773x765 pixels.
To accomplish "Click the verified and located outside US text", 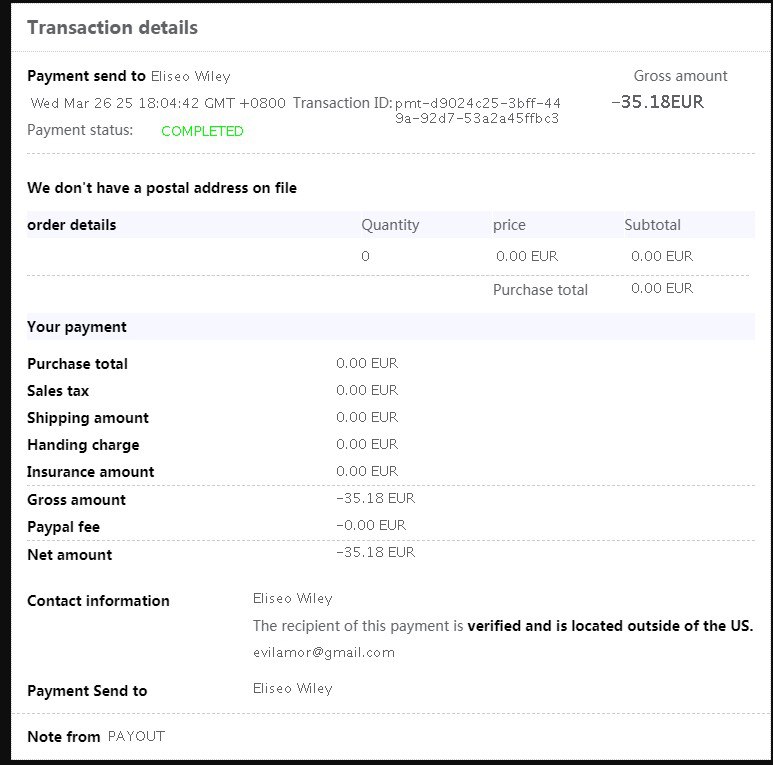I will [x=610, y=626].
